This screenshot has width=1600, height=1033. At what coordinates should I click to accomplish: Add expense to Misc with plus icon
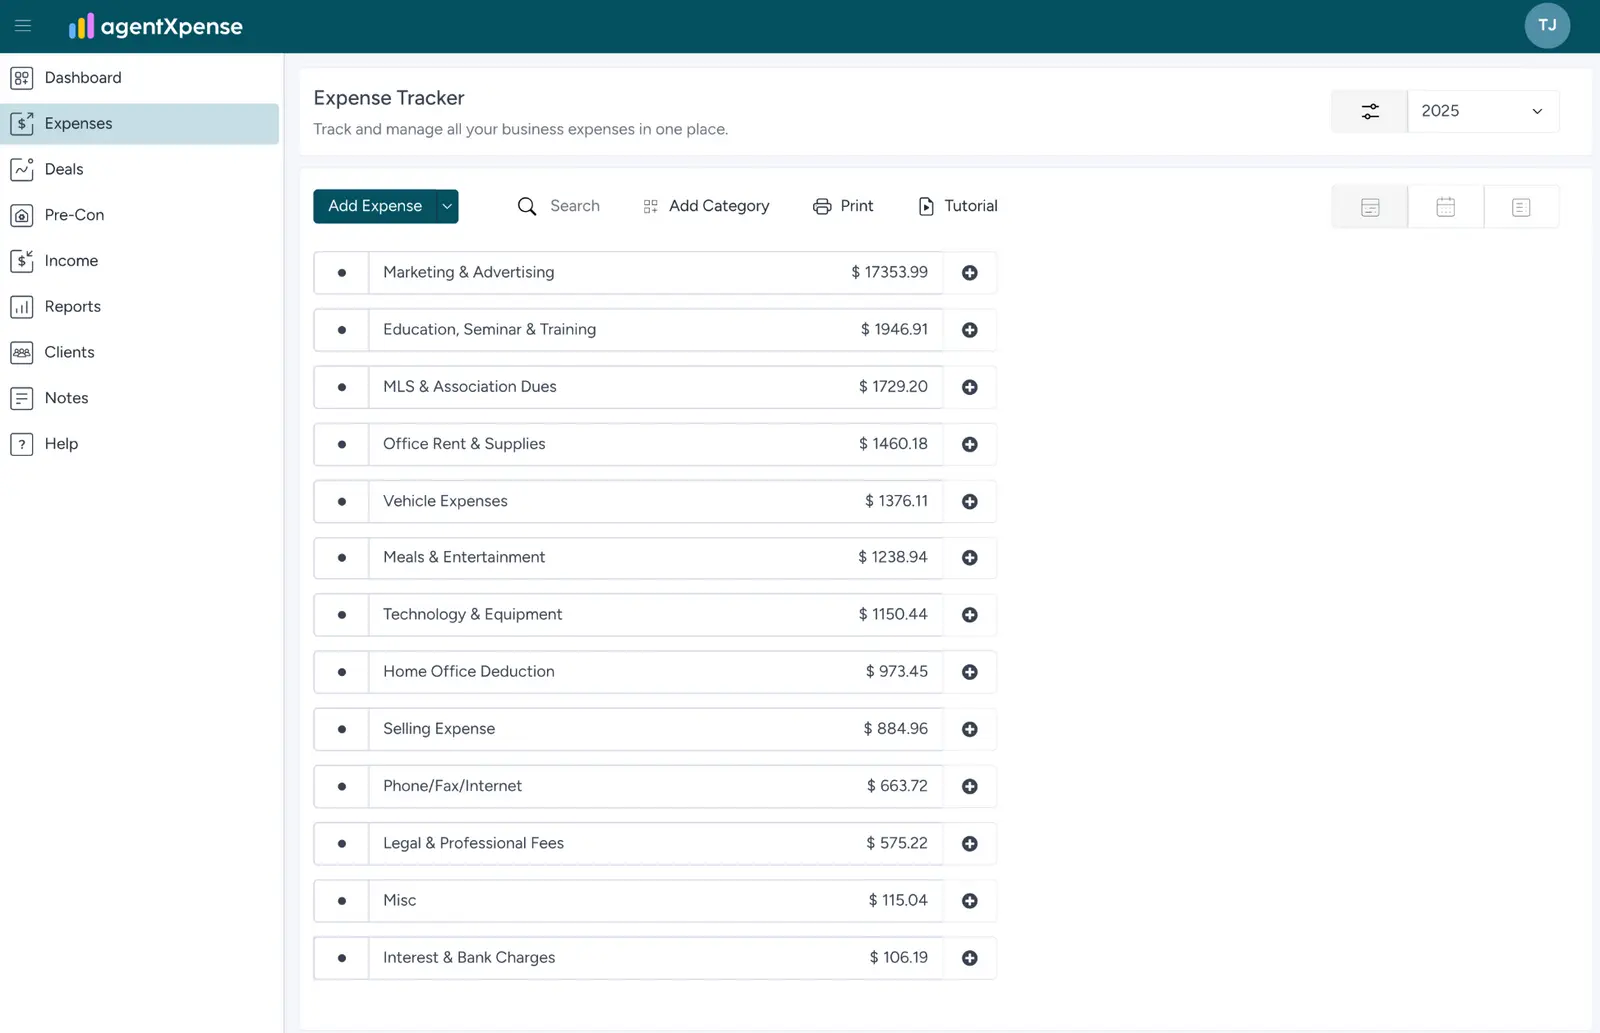[x=970, y=901]
